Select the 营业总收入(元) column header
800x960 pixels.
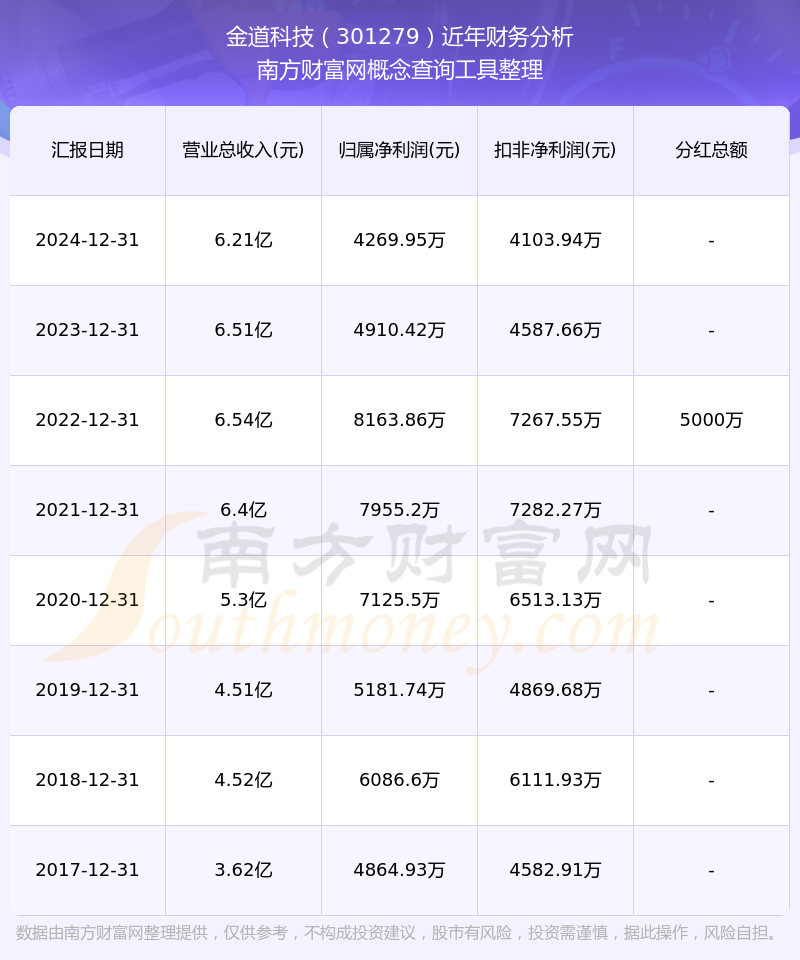243,150
